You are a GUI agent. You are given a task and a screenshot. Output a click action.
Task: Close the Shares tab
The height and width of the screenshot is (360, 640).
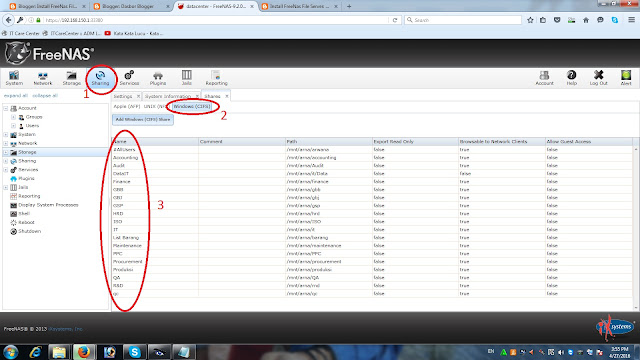pos(227,96)
